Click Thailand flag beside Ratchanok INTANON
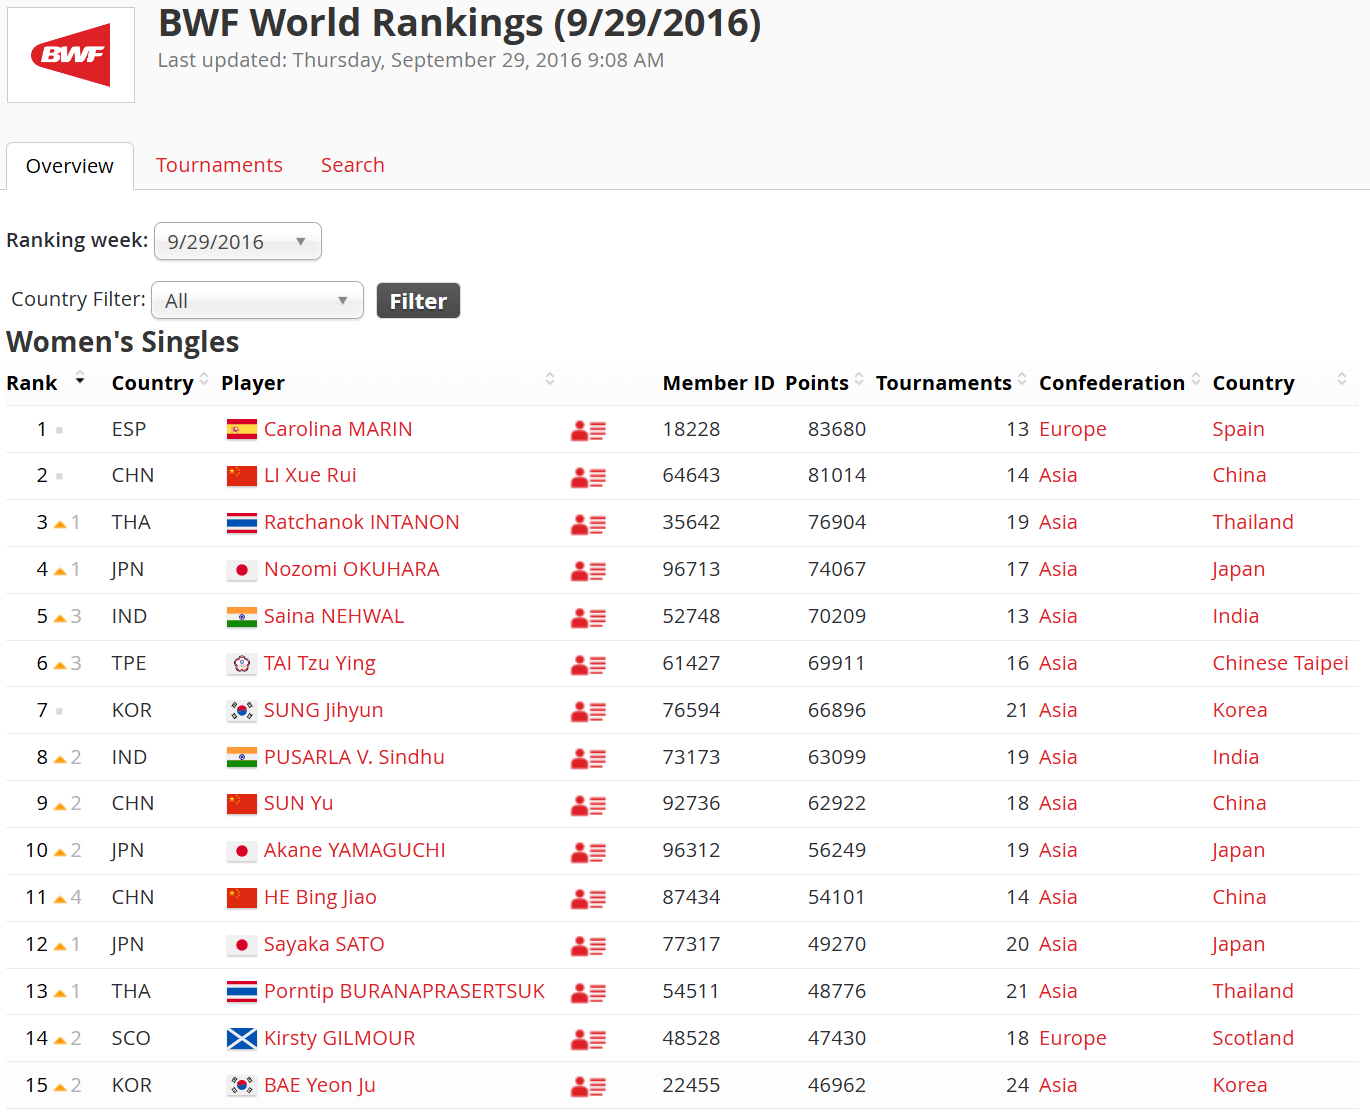The height and width of the screenshot is (1114, 1370). pos(242,523)
